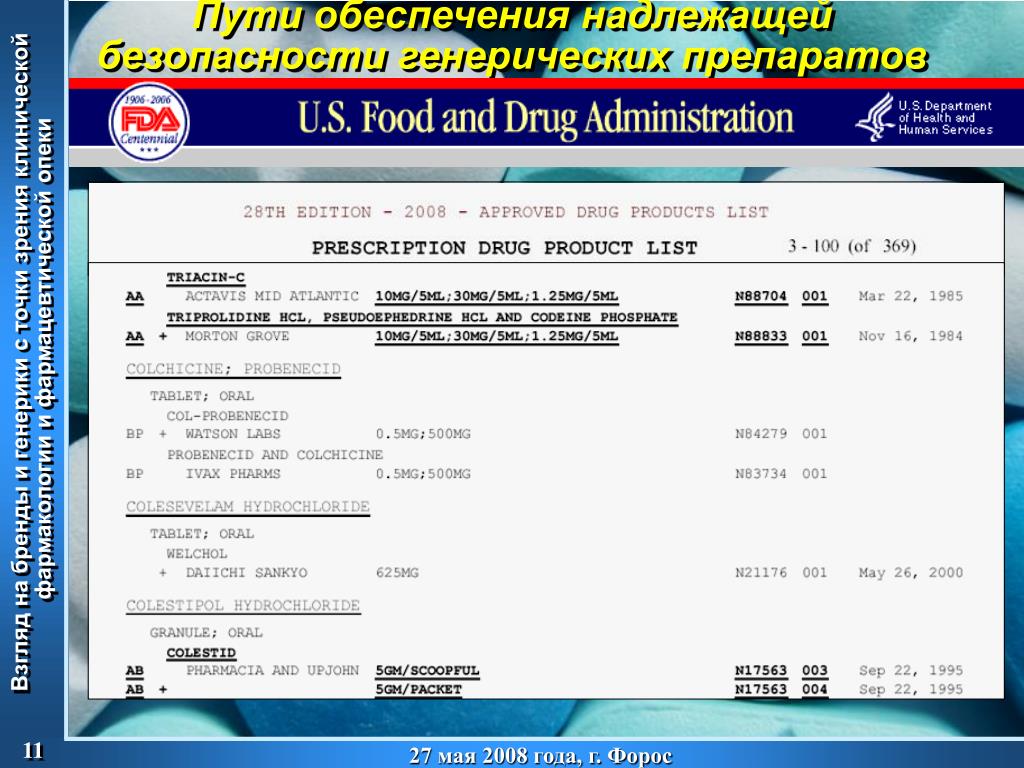Image resolution: width=1024 pixels, height=768 pixels.
Task: Click the footer date 27 мая 2008 года, г. Форос
Action: pyautogui.click(x=541, y=756)
